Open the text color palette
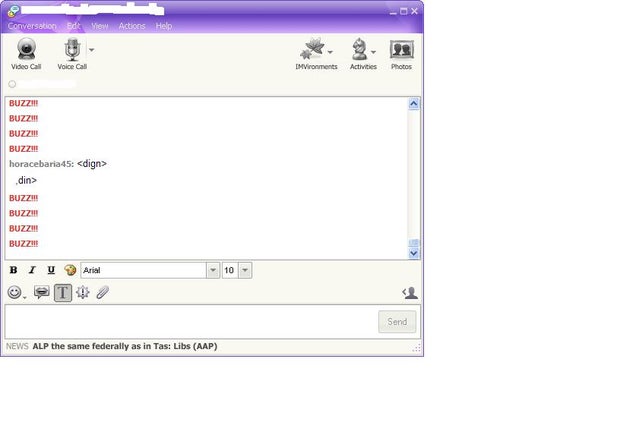This screenshot has height=444, width=620. (x=70, y=270)
